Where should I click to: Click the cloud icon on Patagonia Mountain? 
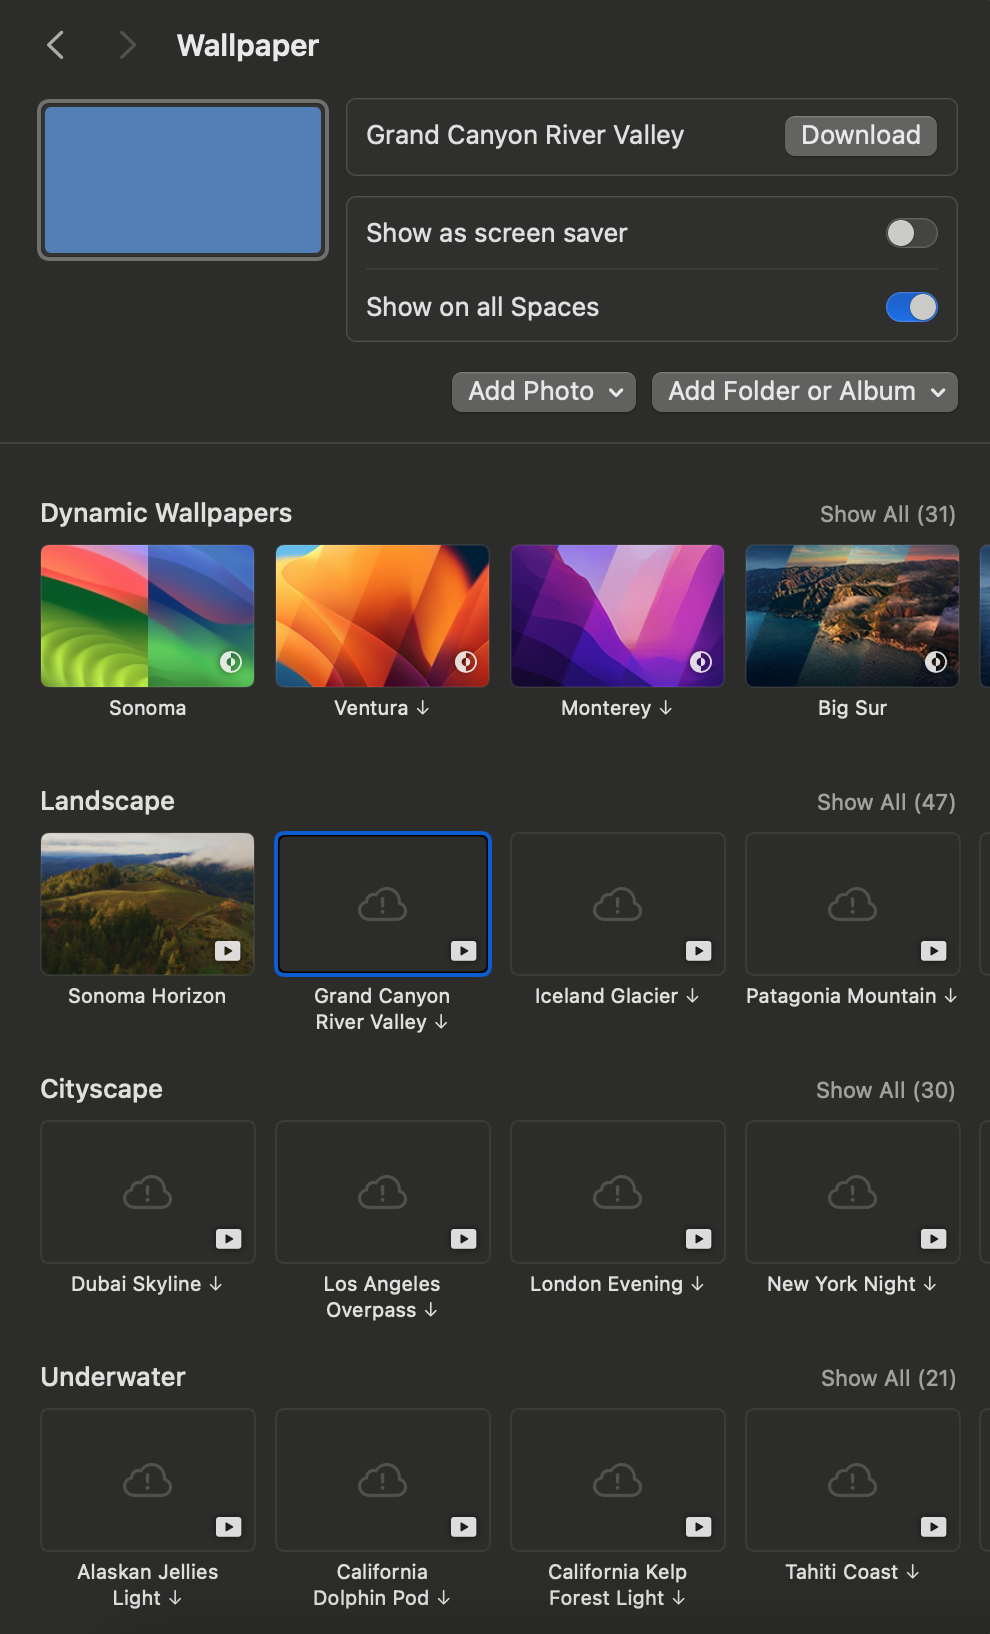852,905
